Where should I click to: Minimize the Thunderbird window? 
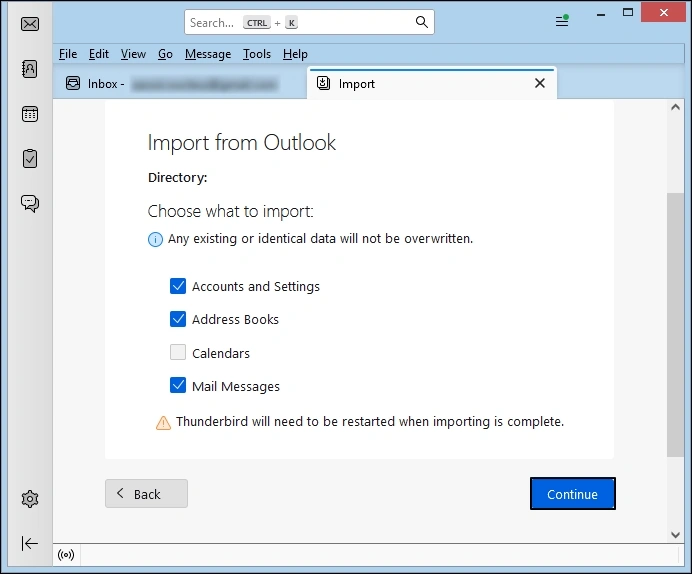coord(600,14)
